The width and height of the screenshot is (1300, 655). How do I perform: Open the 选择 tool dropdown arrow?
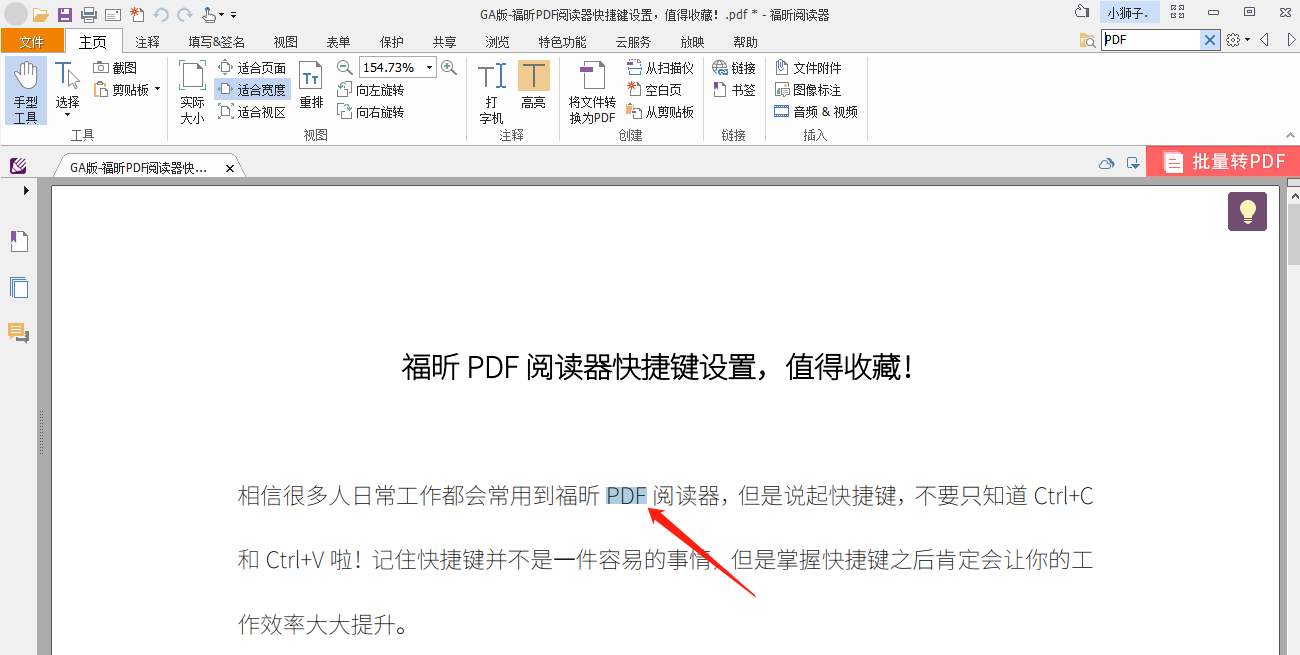coord(67,113)
